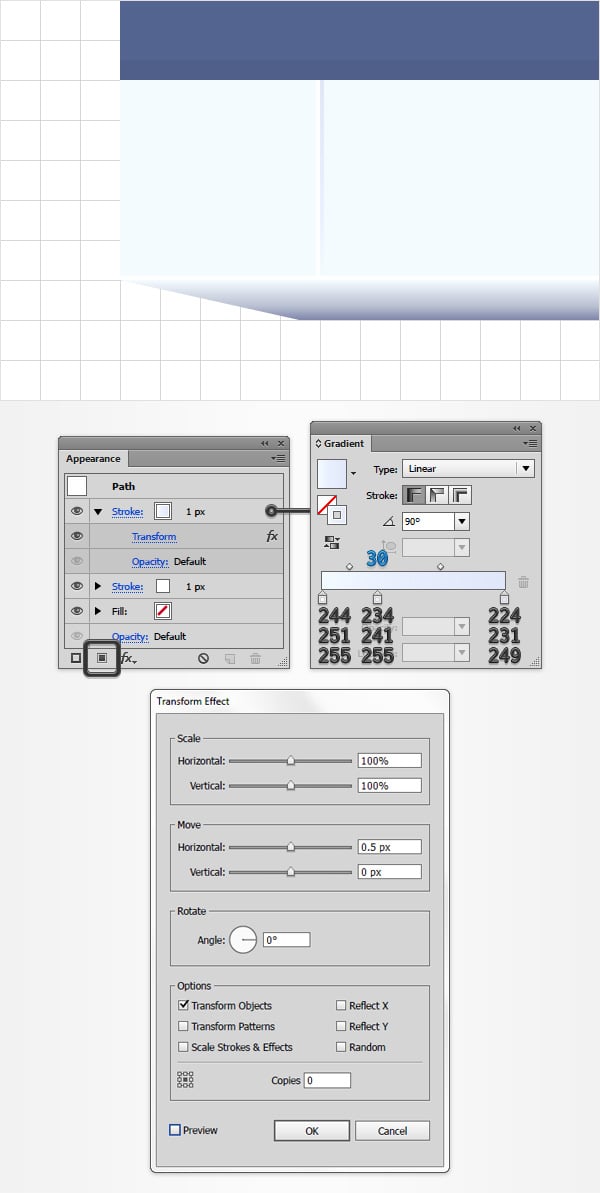Image resolution: width=600 pixels, height=1193 pixels.
Task: Enable the Reflect Y checkbox
Action: tap(341, 1026)
